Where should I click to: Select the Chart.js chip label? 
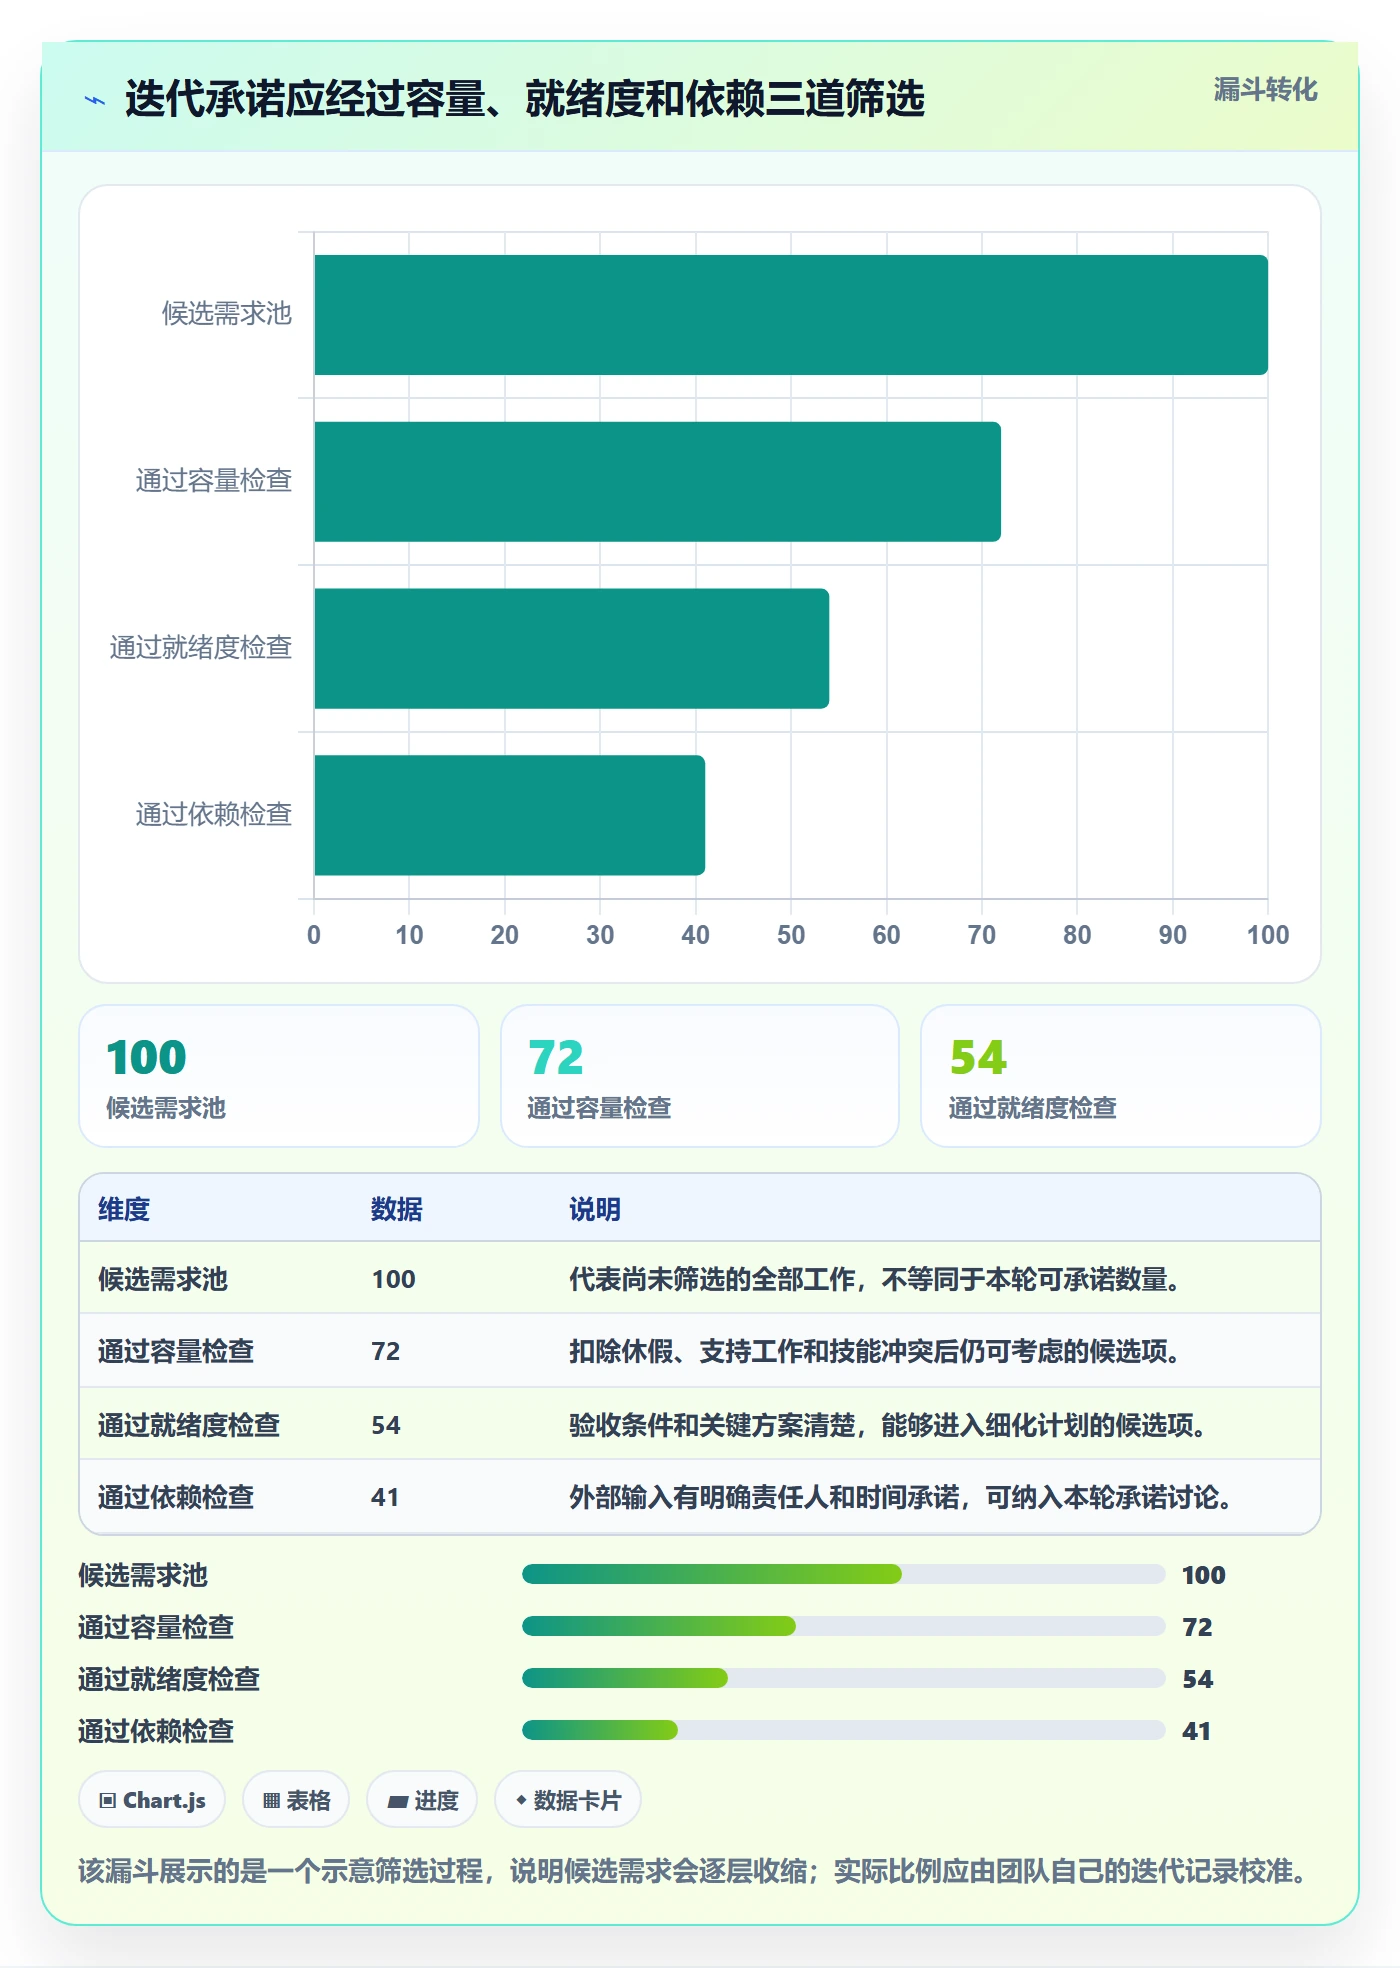(164, 1800)
